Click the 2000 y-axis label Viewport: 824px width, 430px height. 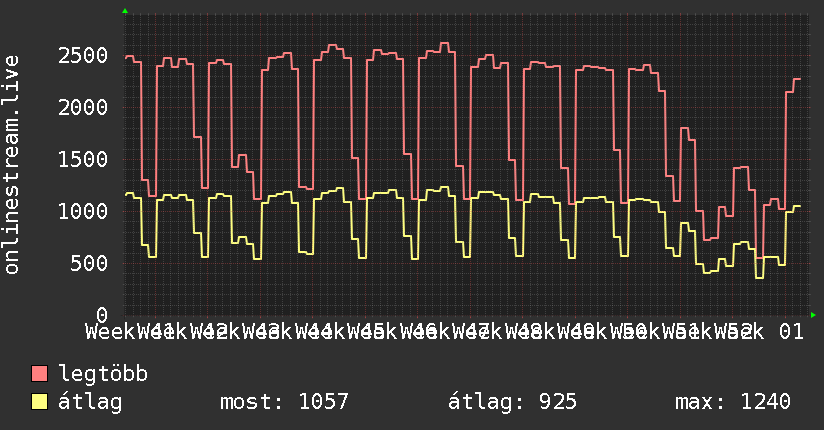(x=83, y=107)
